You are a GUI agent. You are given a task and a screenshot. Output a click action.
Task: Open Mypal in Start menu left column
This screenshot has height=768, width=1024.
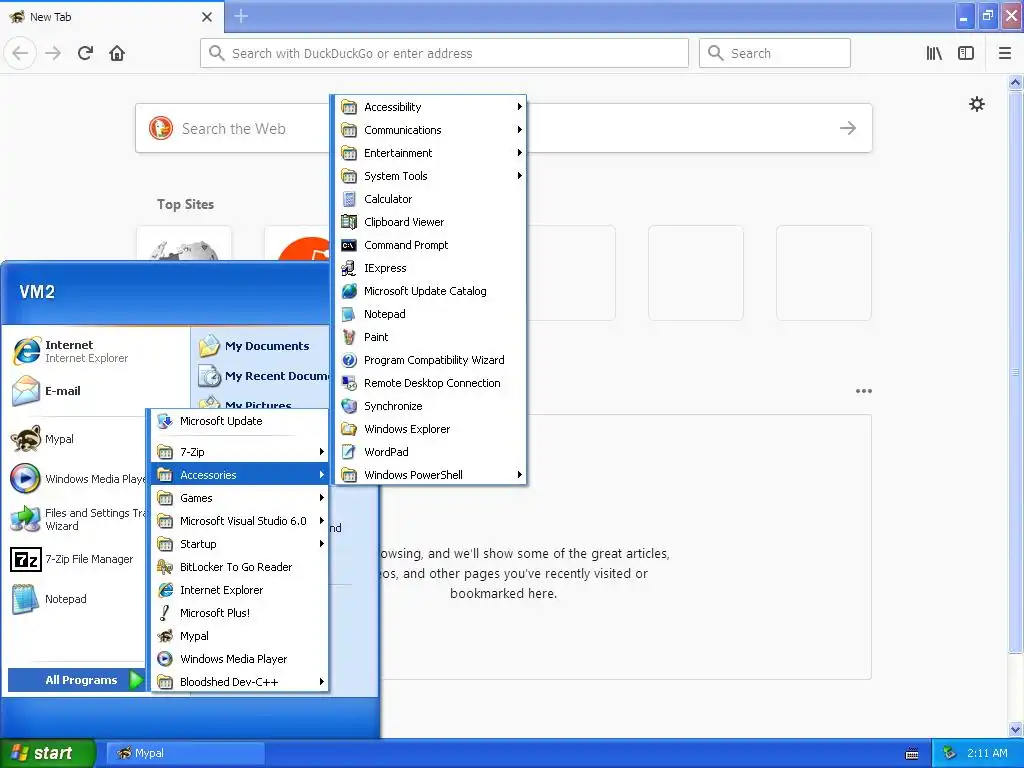coord(75,440)
